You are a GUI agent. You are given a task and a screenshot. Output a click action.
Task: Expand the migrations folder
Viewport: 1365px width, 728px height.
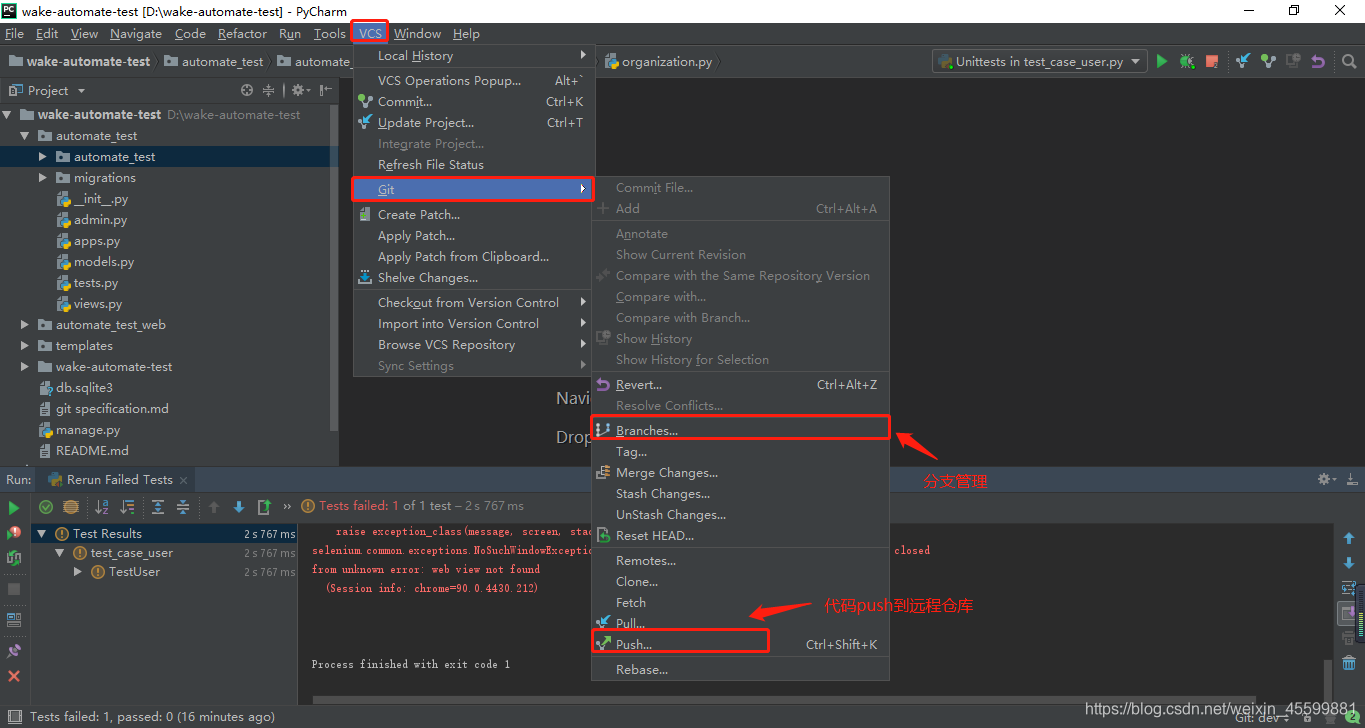click(x=42, y=177)
